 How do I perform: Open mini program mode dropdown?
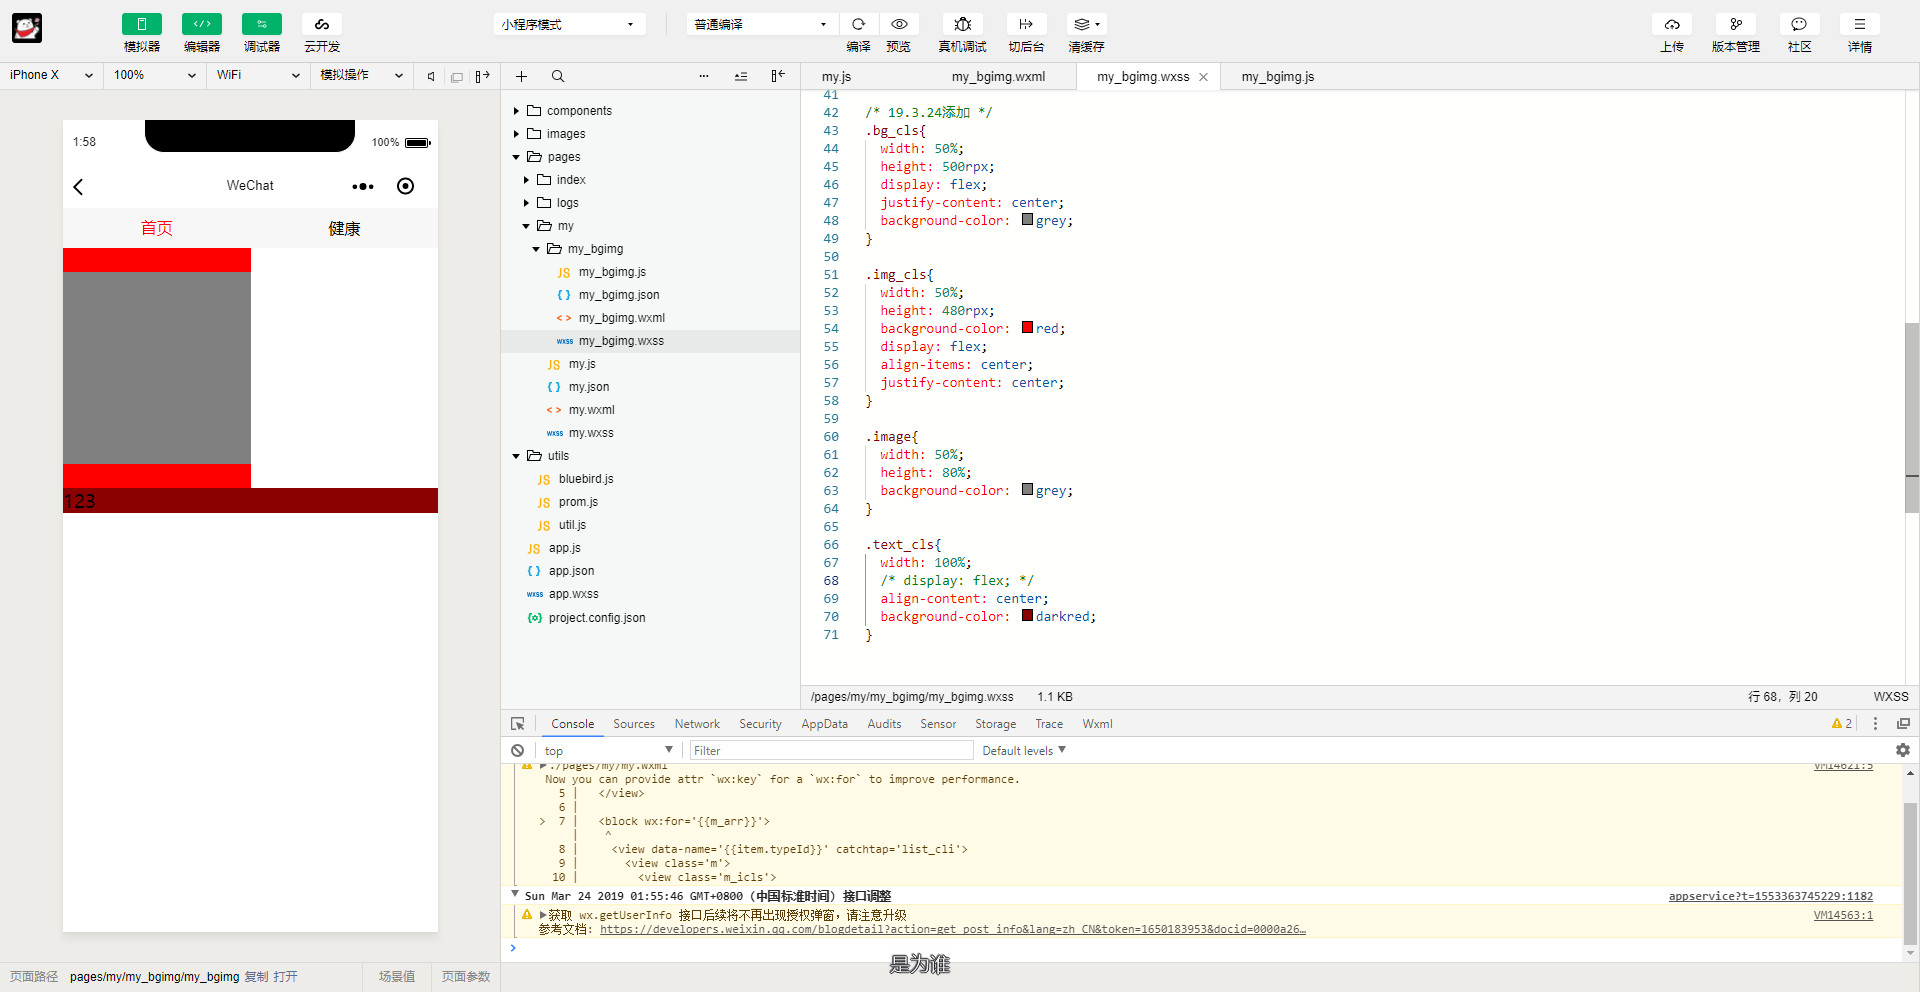click(569, 24)
